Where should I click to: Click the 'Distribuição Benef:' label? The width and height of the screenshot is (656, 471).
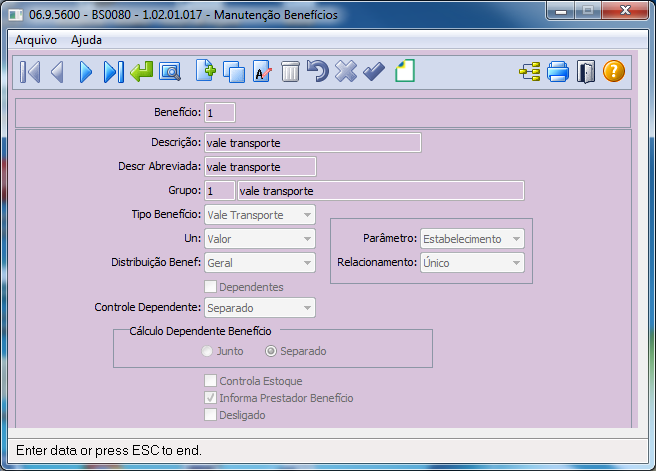click(156, 262)
